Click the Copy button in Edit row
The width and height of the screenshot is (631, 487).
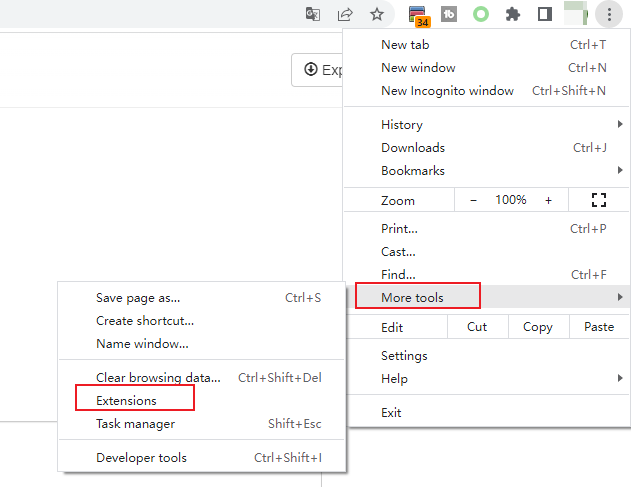(x=537, y=327)
